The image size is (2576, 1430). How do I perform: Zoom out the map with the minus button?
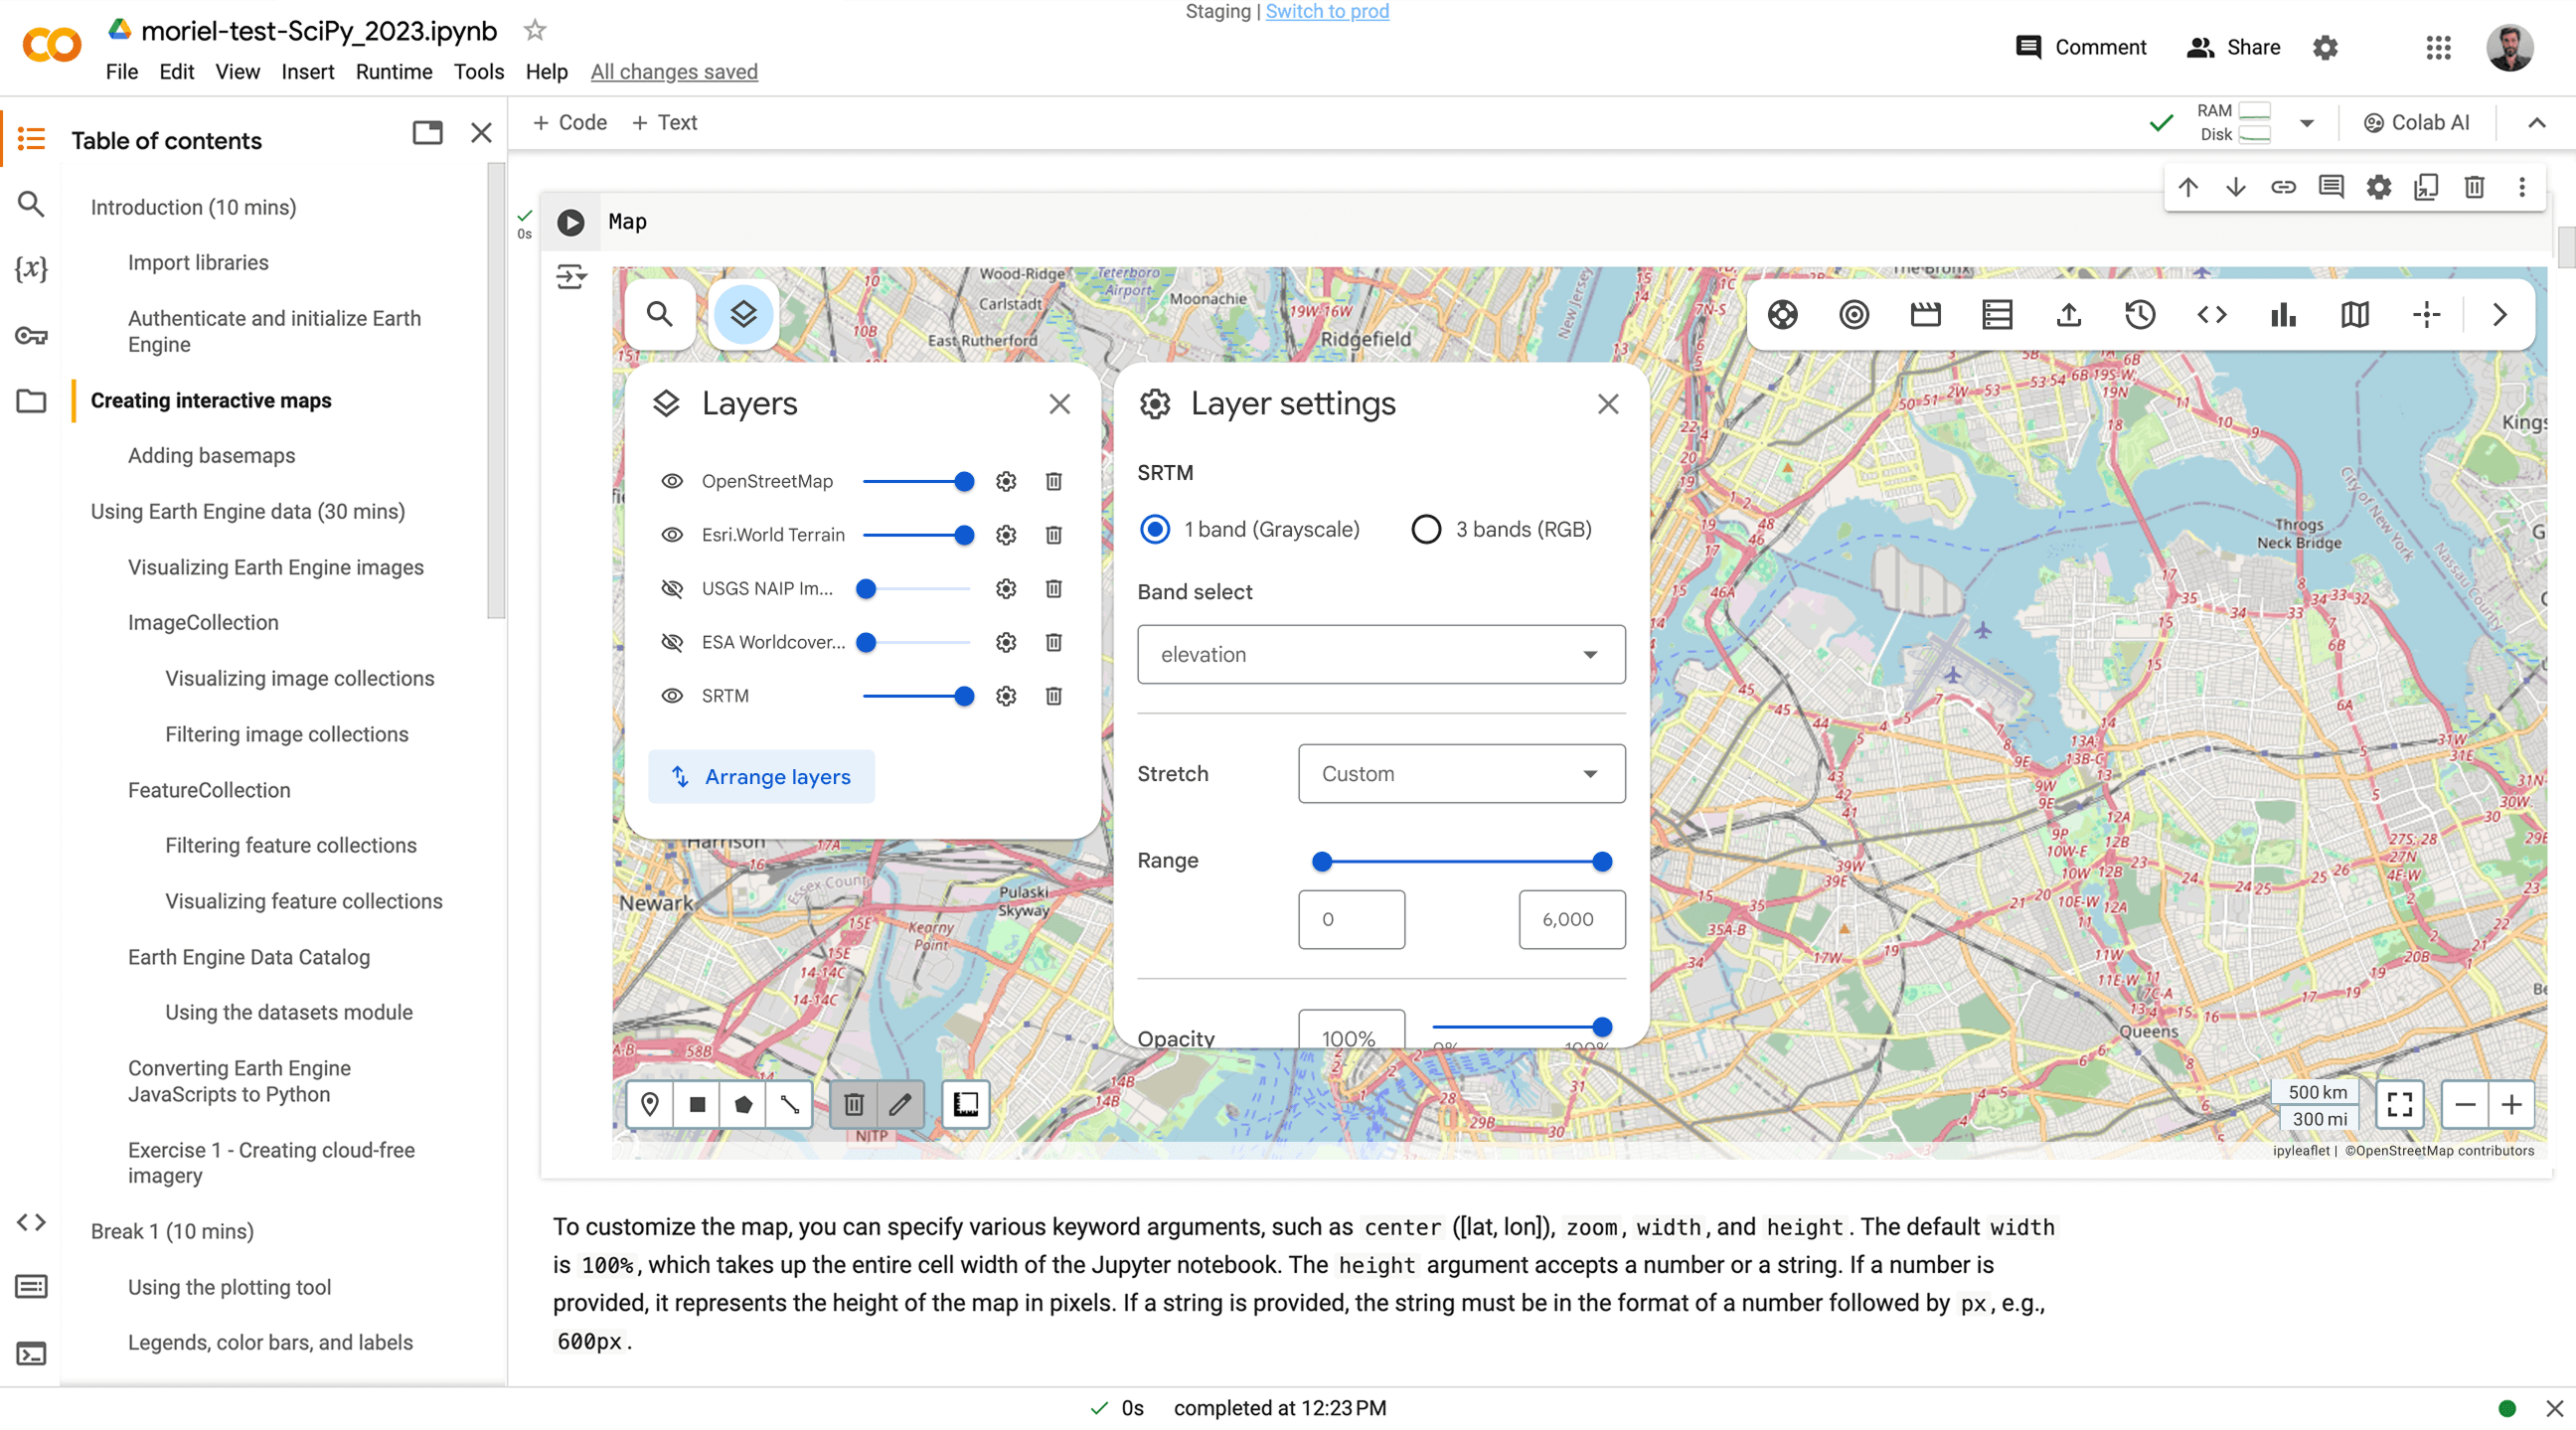pyautogui.click(x=2465, y=1104)
